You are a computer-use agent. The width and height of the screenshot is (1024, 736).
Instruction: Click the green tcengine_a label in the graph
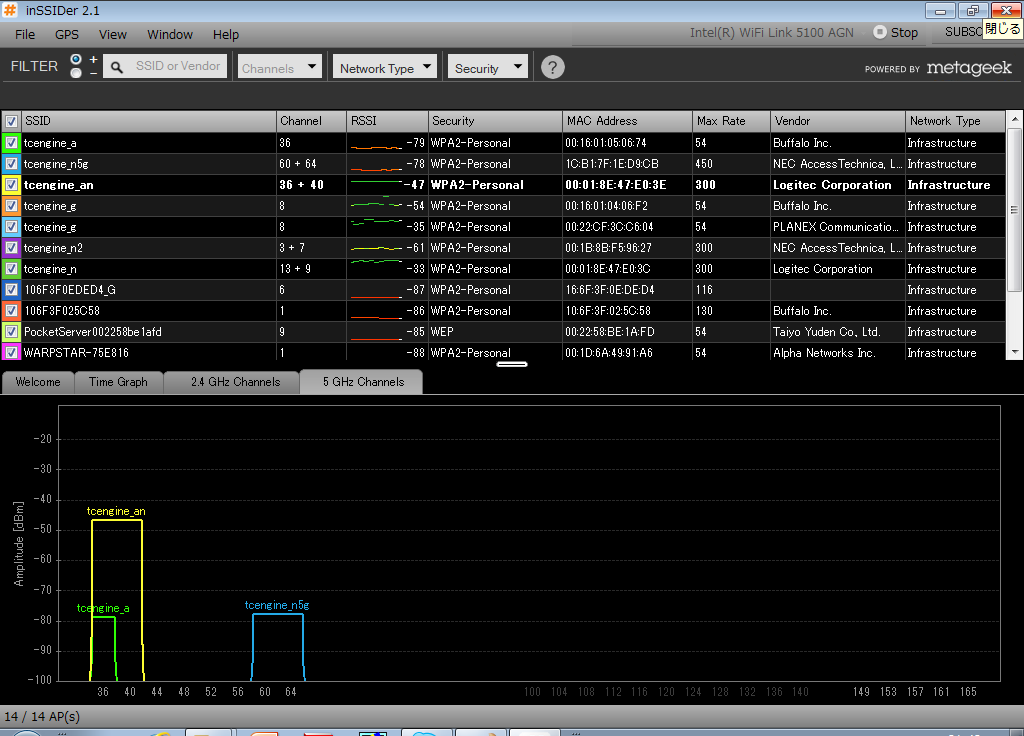tap(103, 608)
